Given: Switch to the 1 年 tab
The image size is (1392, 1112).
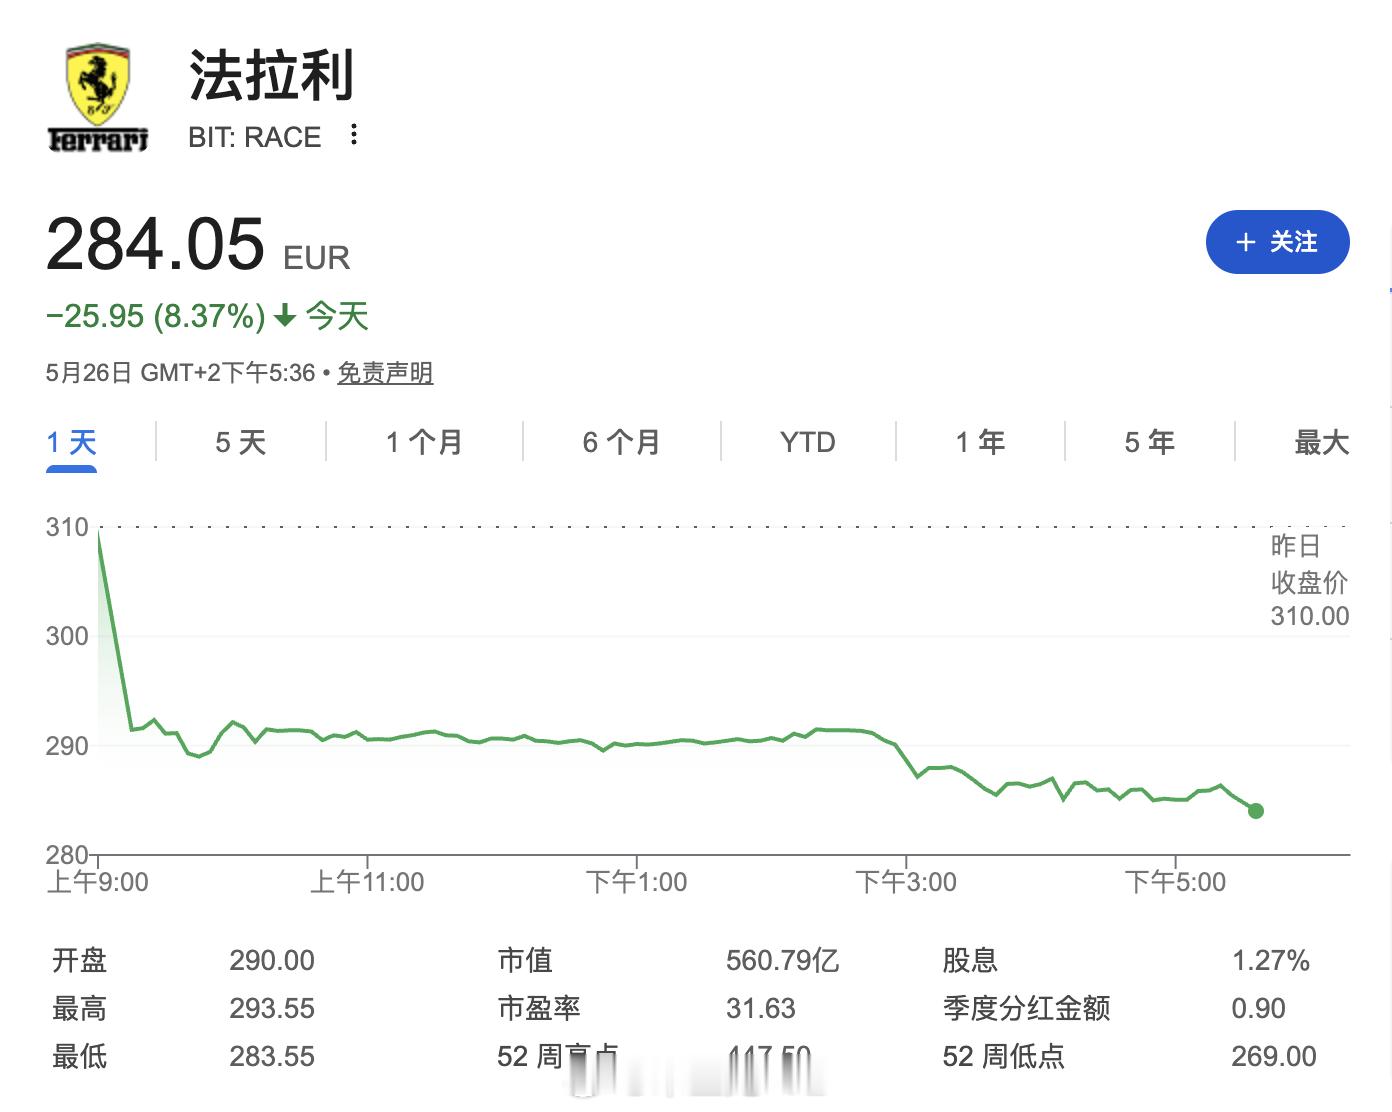Looking at the screenshot, I should (980, 442).
